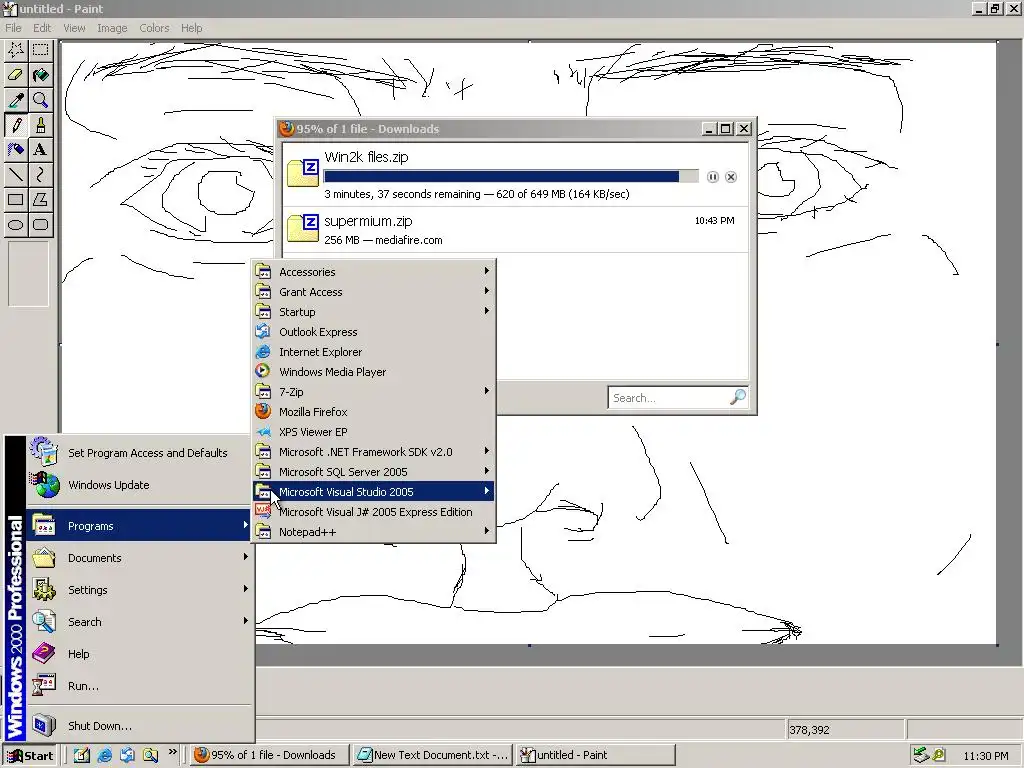Choose the Eraser tool in Paint
The height and width of the screenshot is (768, 1024).
16,75
